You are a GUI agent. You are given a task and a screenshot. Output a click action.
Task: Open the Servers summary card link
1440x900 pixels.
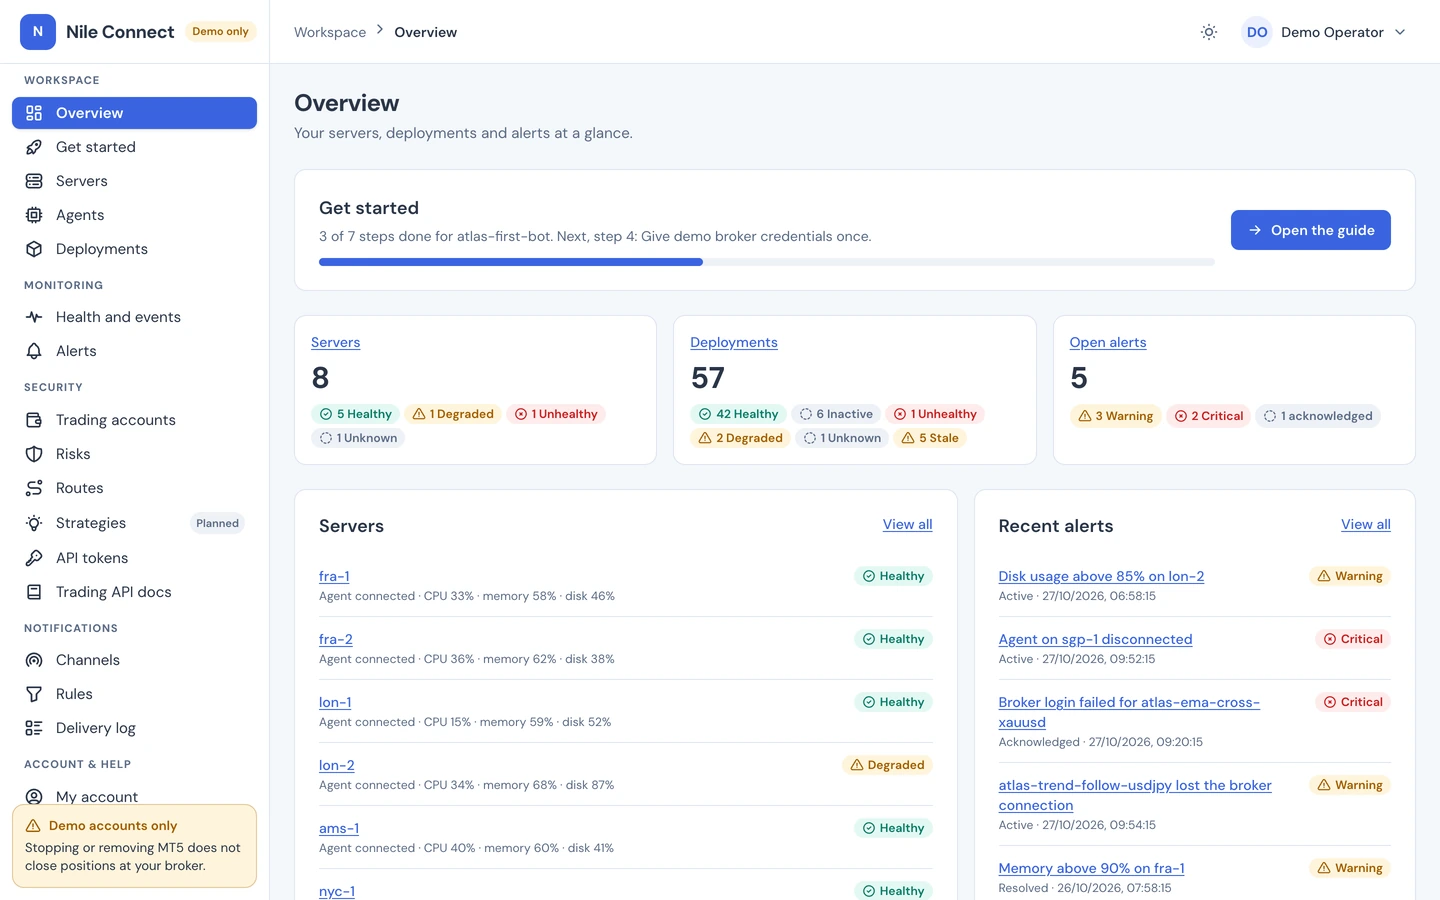[335, 342]
